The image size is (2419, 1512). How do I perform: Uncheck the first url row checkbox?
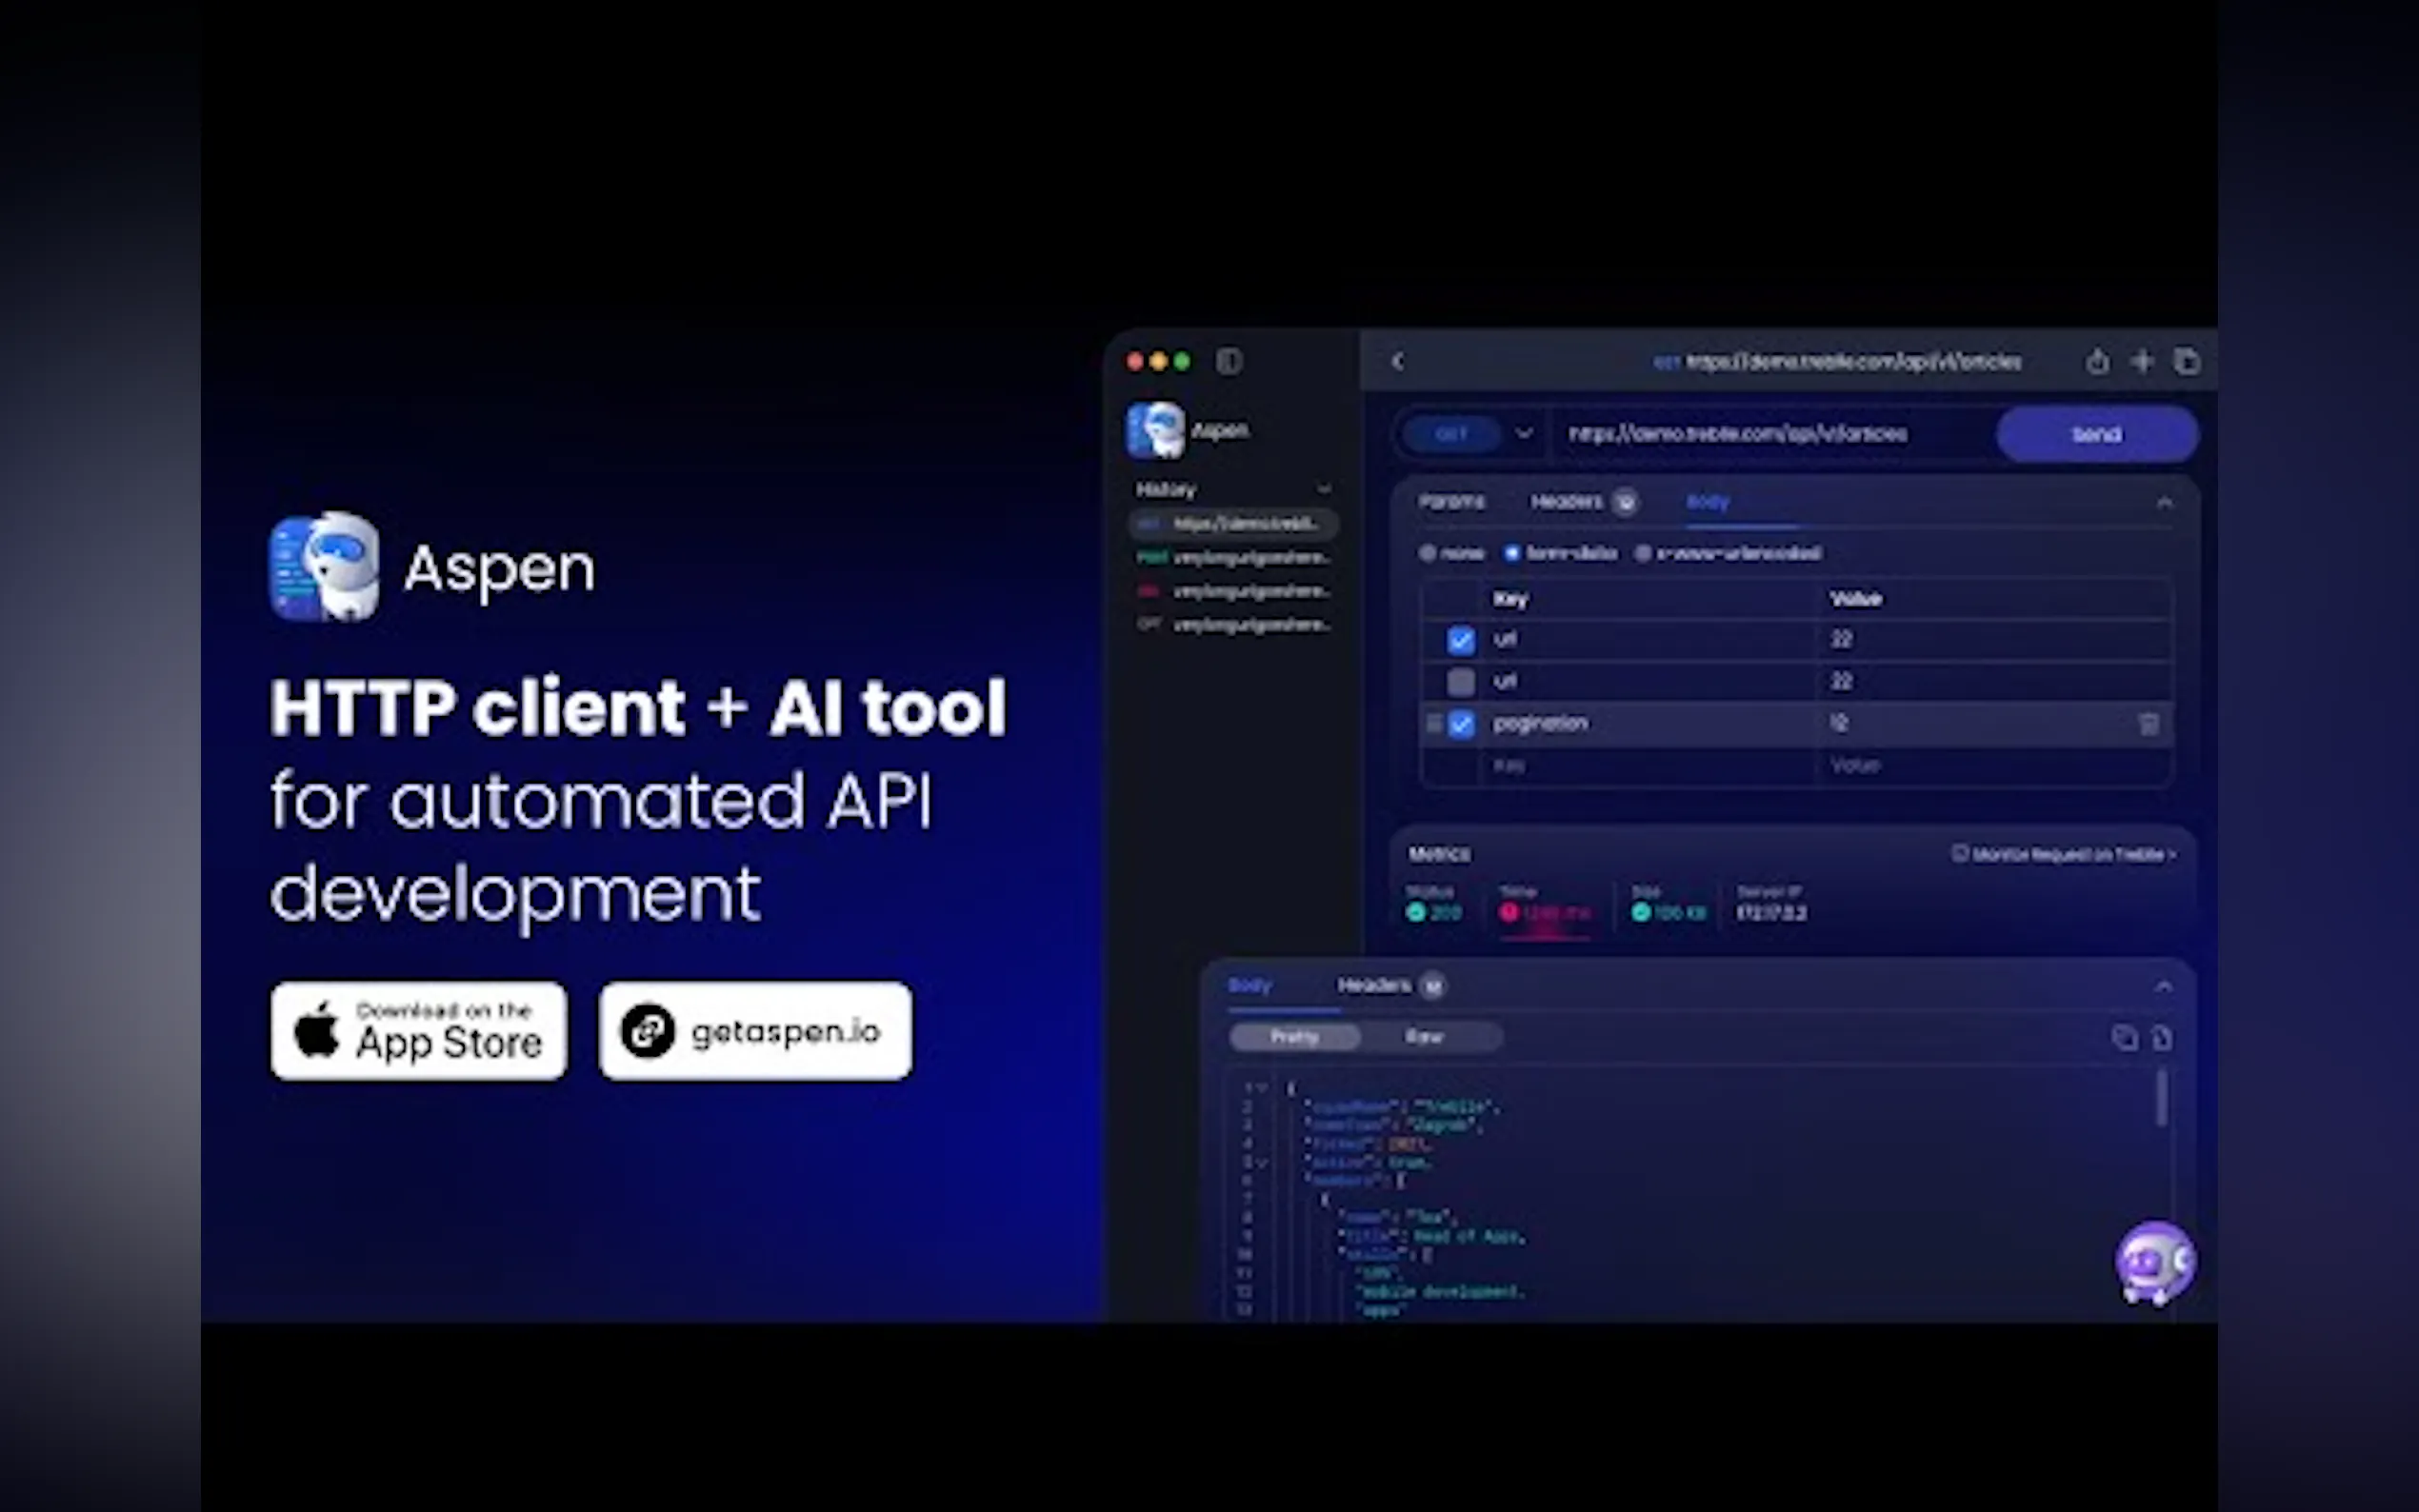click(x=1461, y=640)
